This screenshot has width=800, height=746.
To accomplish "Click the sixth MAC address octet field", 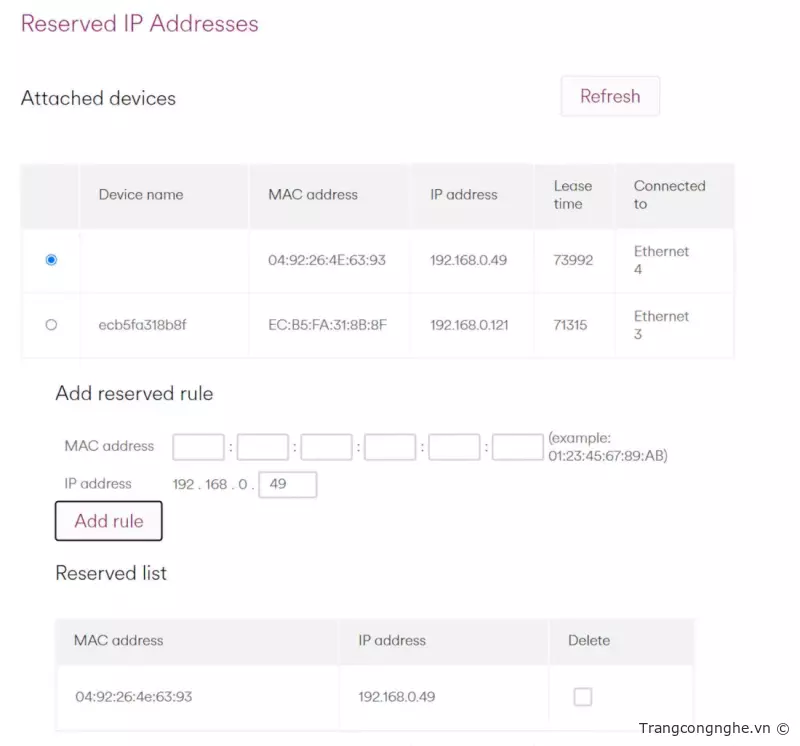I will [x=518, y=447].
